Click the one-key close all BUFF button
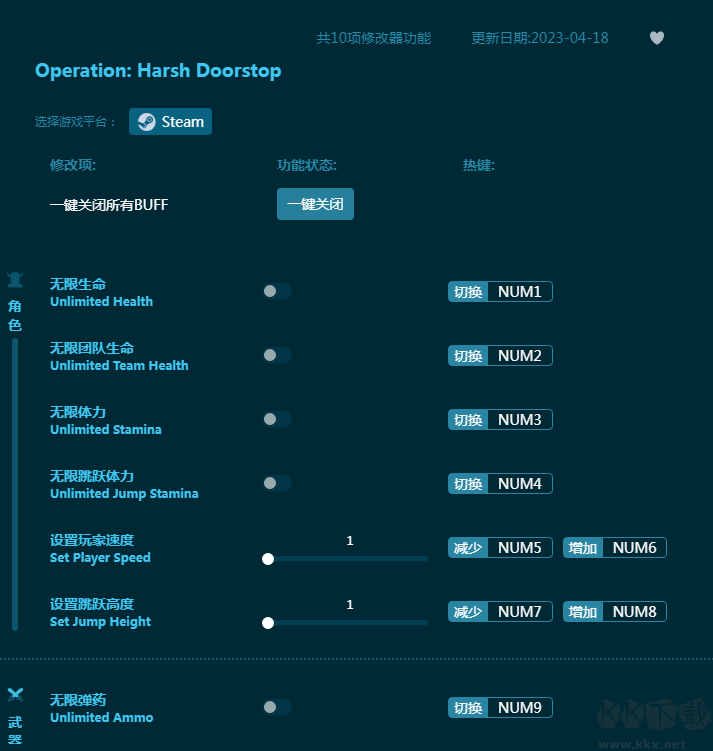 pyautogui.click(x=315, y=204)
